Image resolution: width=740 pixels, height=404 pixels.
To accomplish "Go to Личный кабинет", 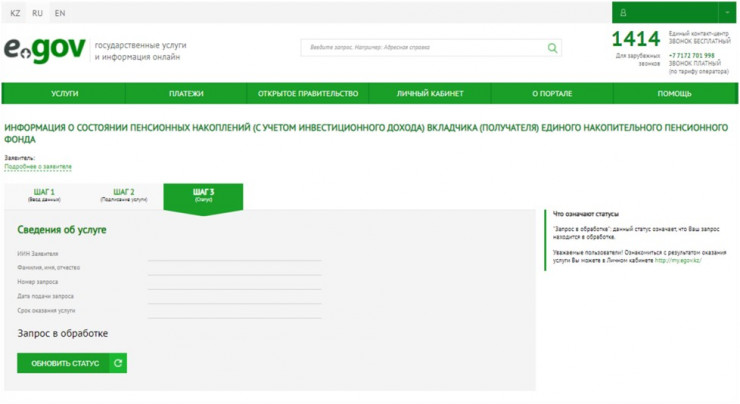I will point(430,94).
